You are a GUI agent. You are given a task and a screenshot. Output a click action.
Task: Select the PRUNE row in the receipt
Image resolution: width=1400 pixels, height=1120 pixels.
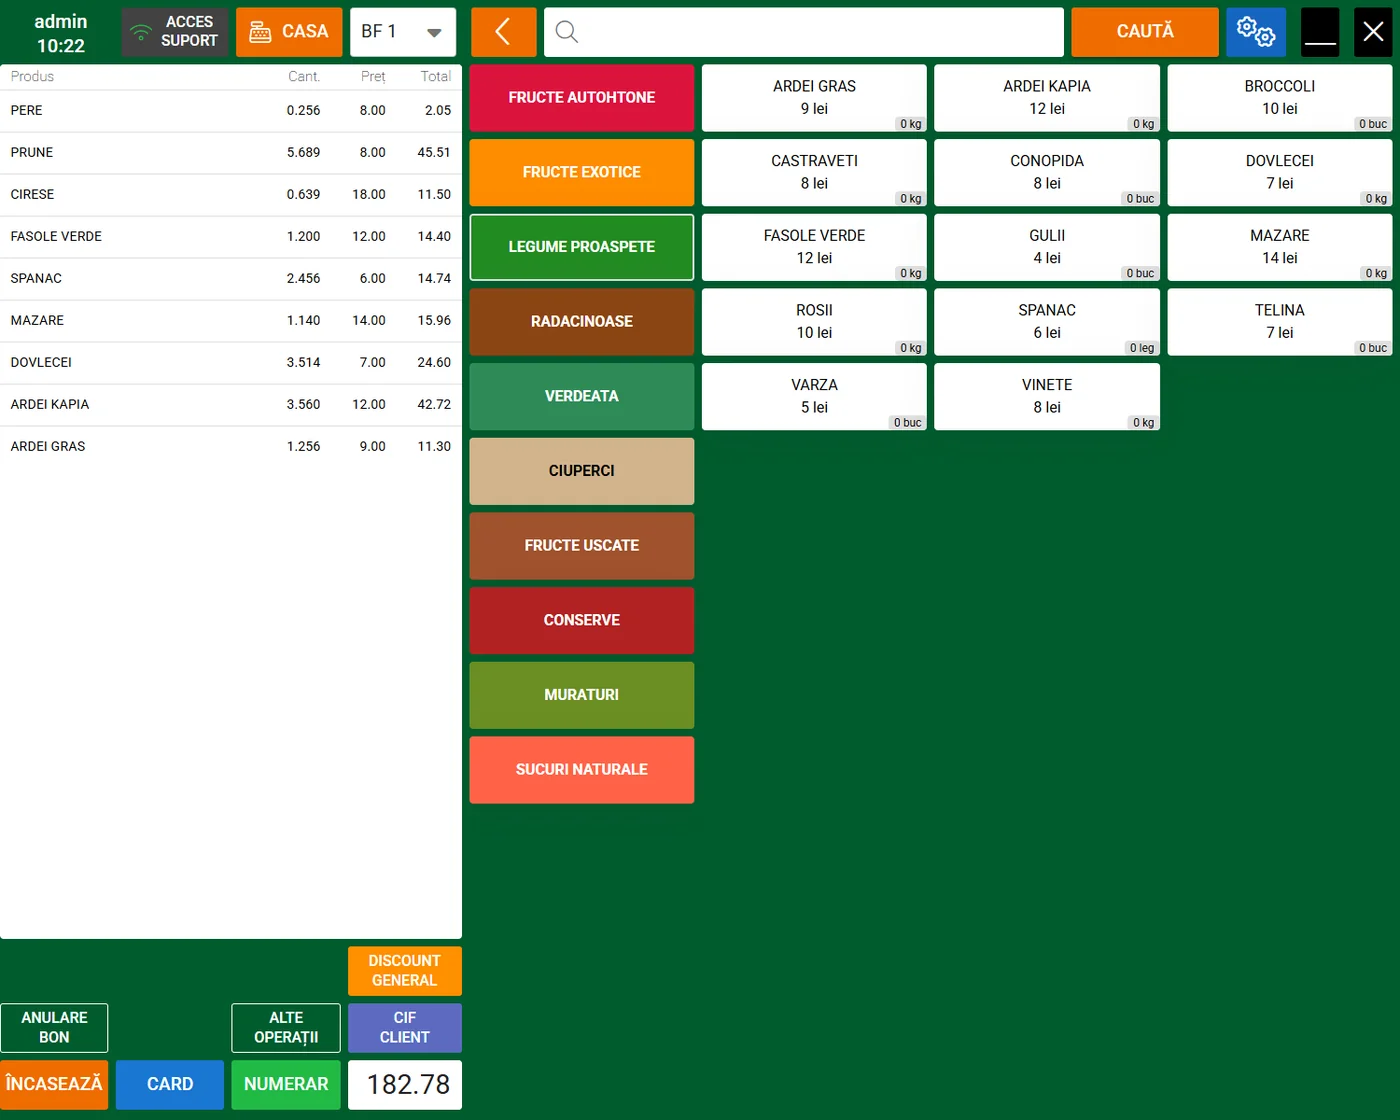[x=230, y=153]
